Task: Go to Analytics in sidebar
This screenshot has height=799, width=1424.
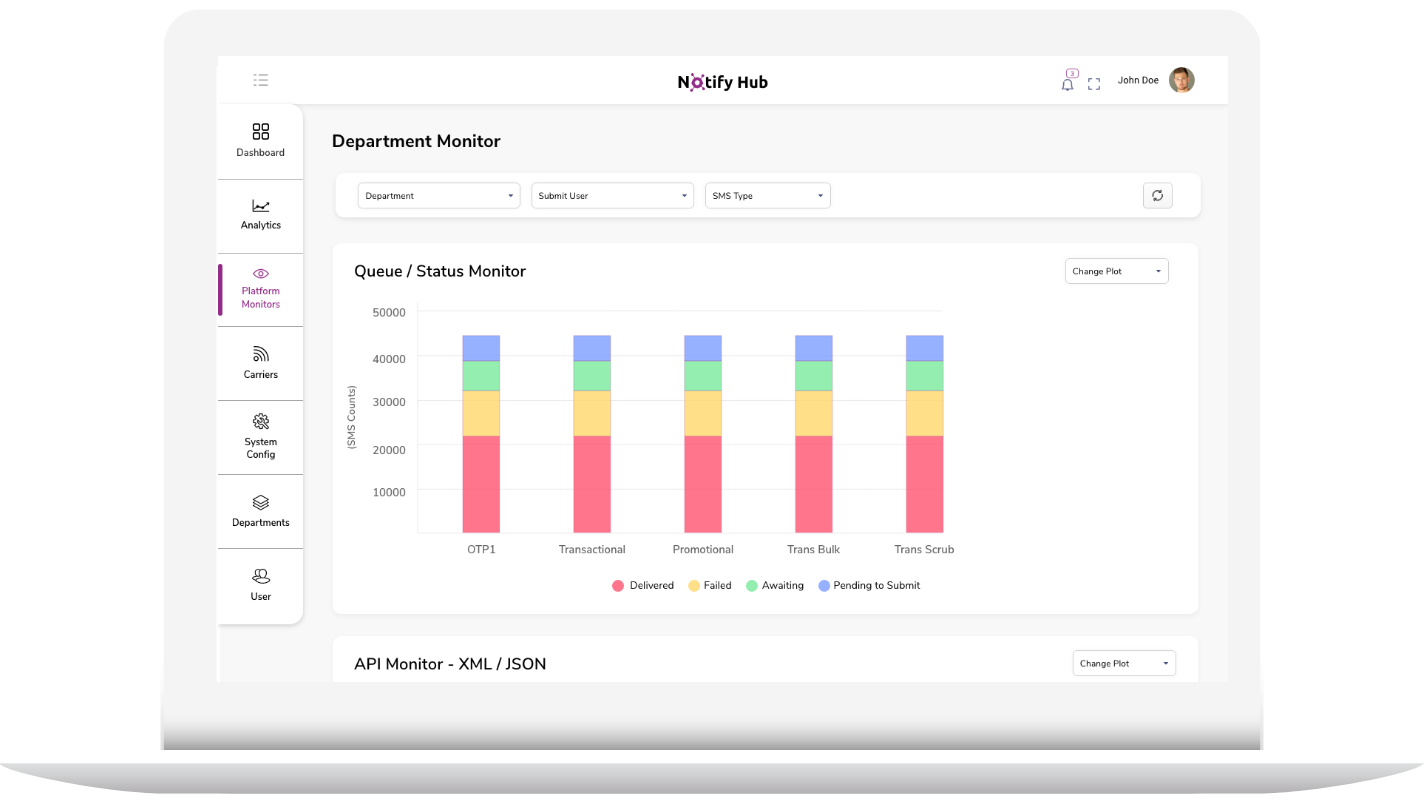Action: 260,214
